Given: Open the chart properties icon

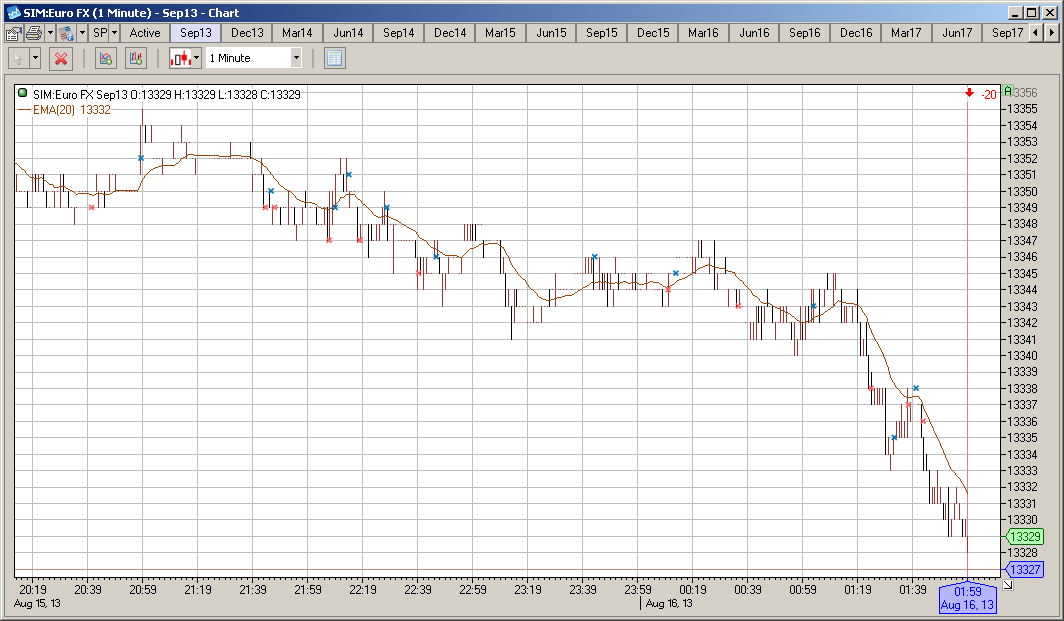Looking at the screenshot, I should [x=14, y=33].
